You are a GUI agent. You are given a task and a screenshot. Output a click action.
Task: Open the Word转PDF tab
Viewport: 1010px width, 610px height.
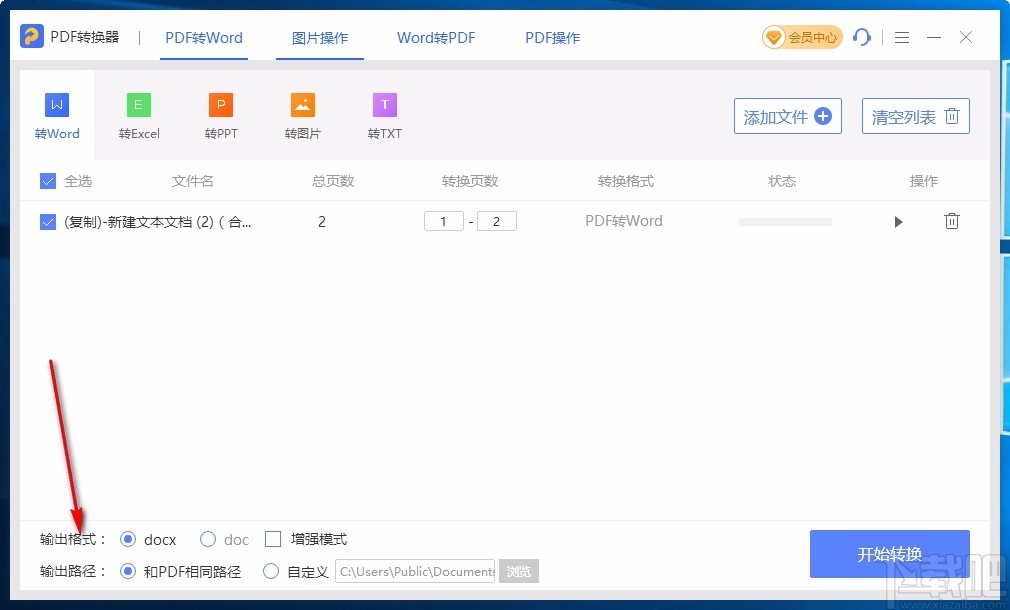[x=436, y=37]
